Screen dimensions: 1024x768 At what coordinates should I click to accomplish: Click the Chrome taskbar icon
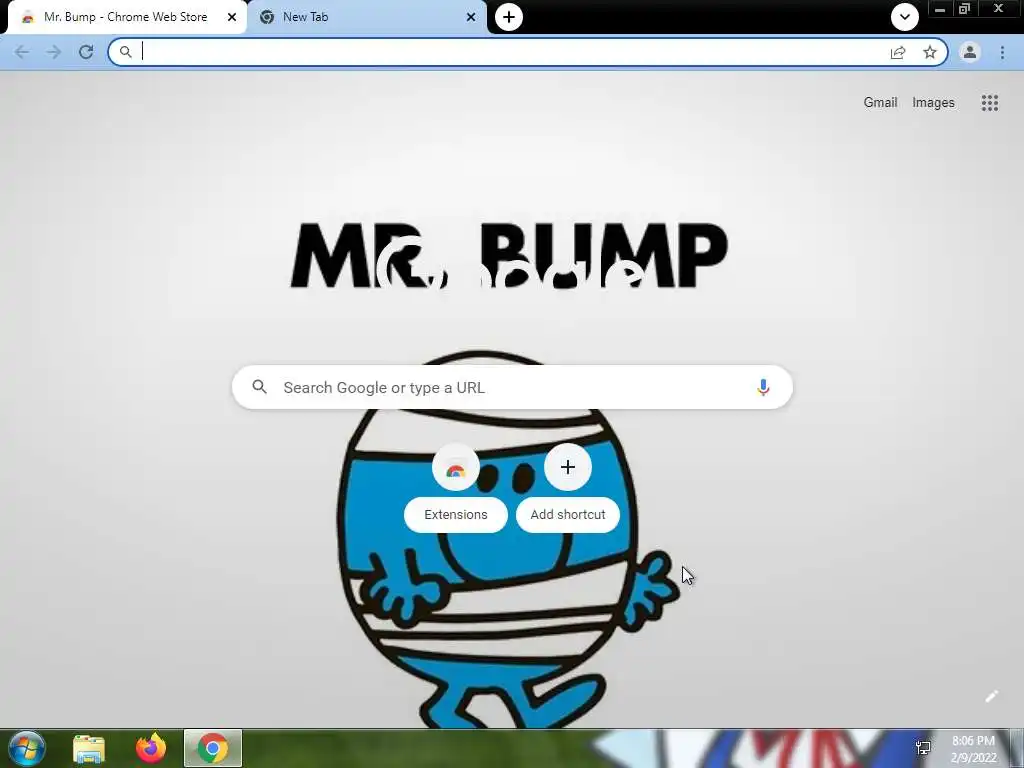pos(213,748)
